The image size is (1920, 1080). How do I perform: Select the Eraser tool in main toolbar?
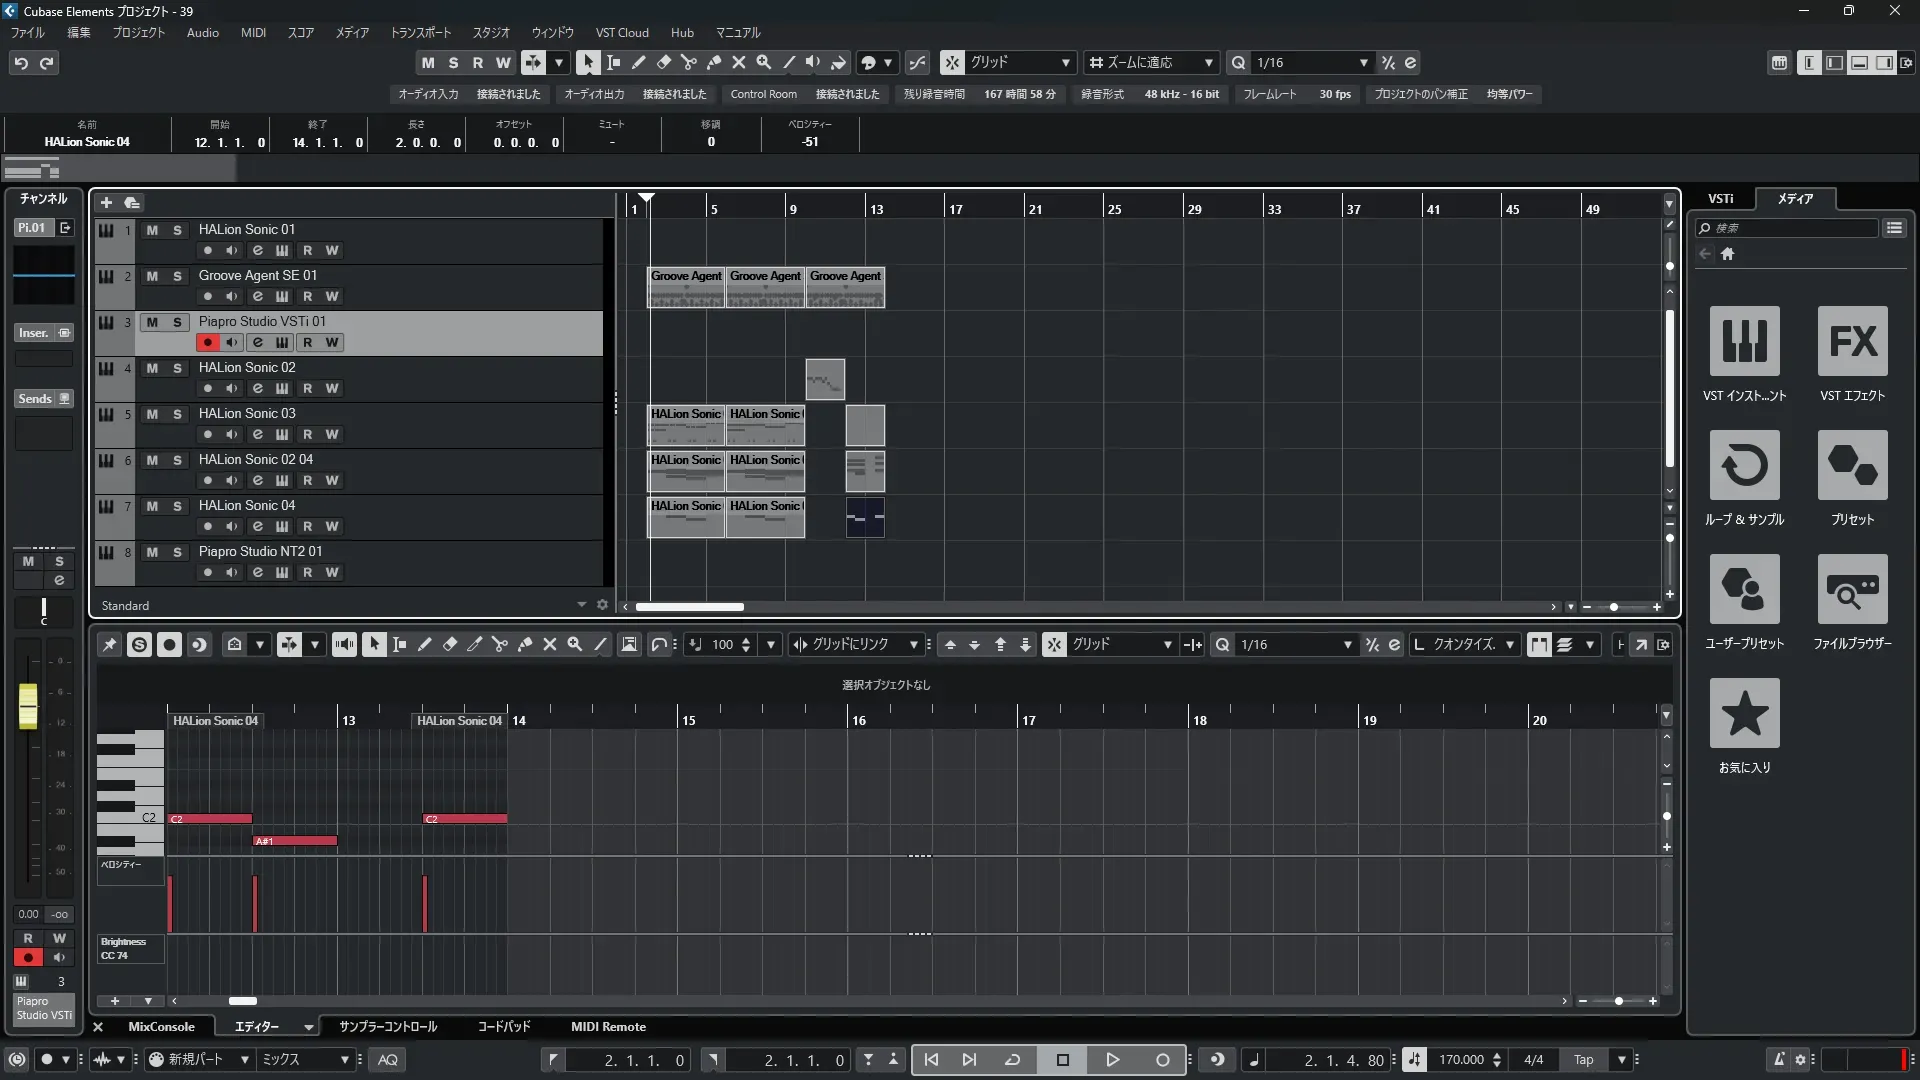tap(663, 62)
